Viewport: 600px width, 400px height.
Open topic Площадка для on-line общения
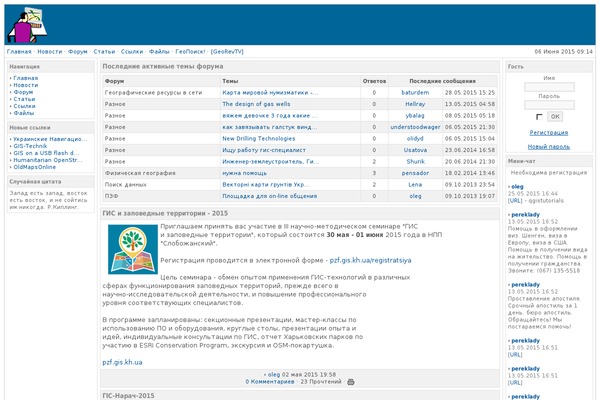[x=270, y=196]
